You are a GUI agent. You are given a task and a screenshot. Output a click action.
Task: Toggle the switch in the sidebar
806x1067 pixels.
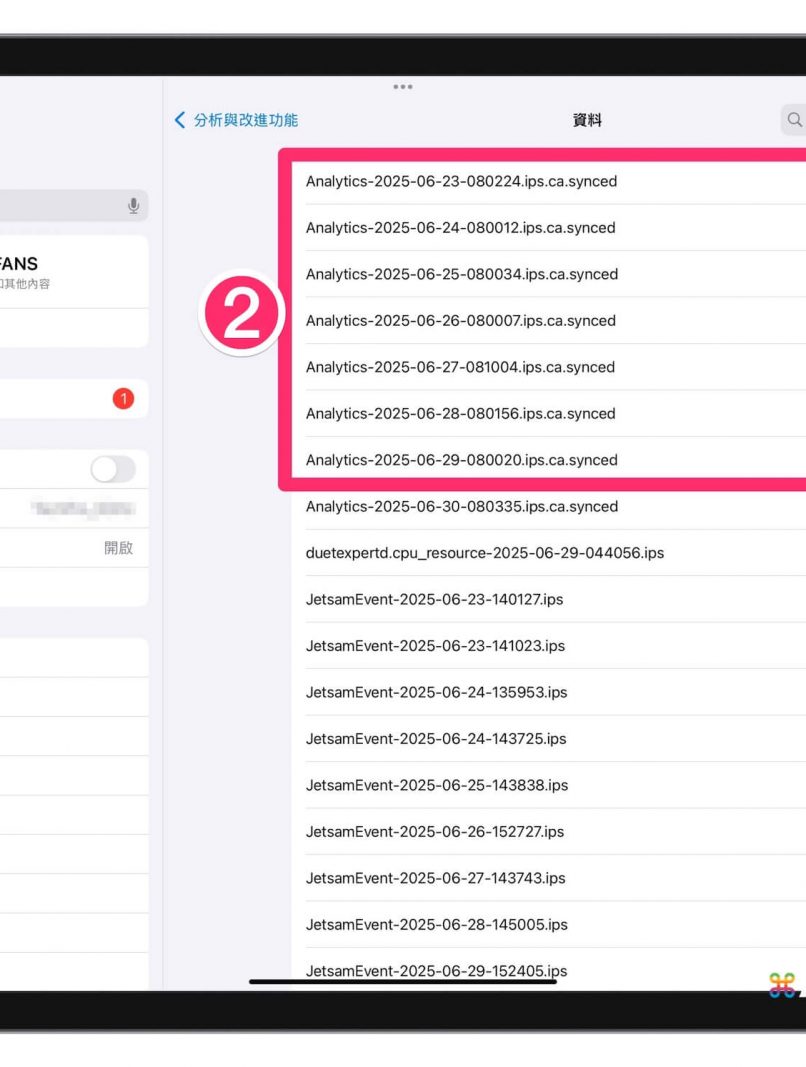[112, 469]
